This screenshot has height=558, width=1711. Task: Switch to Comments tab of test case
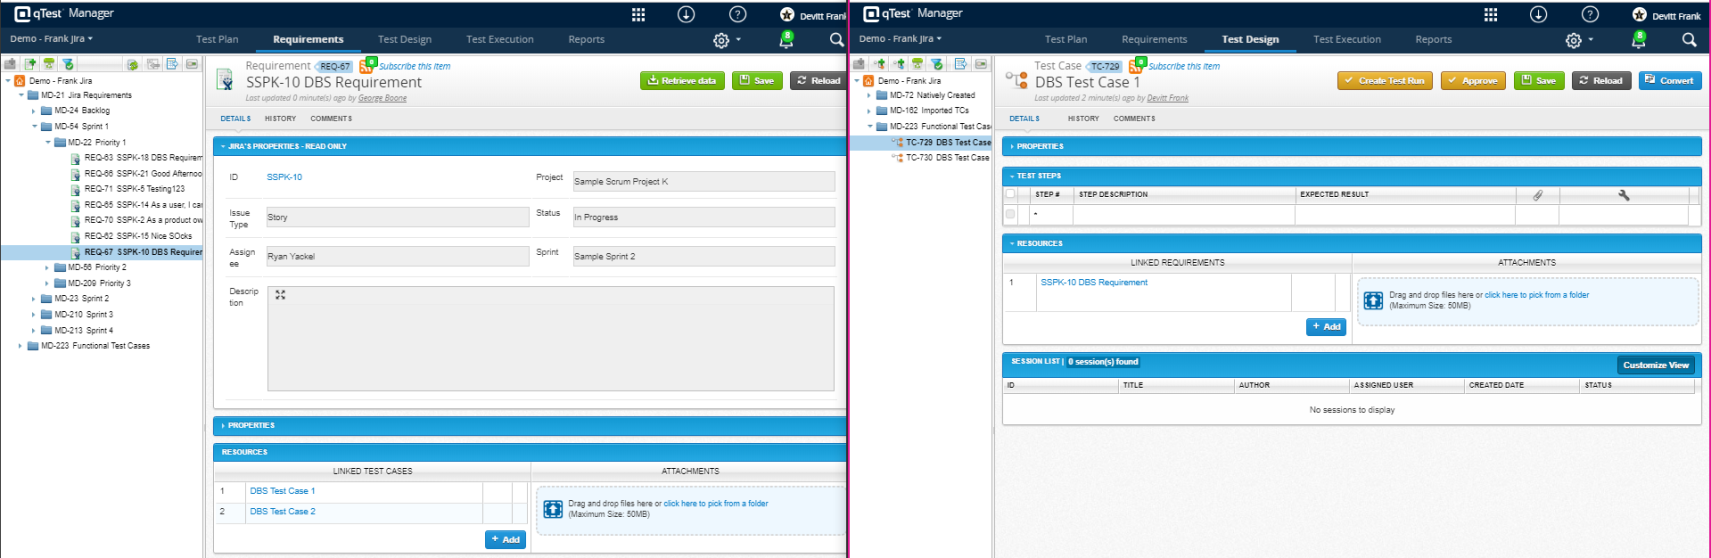click(1134, 119)
